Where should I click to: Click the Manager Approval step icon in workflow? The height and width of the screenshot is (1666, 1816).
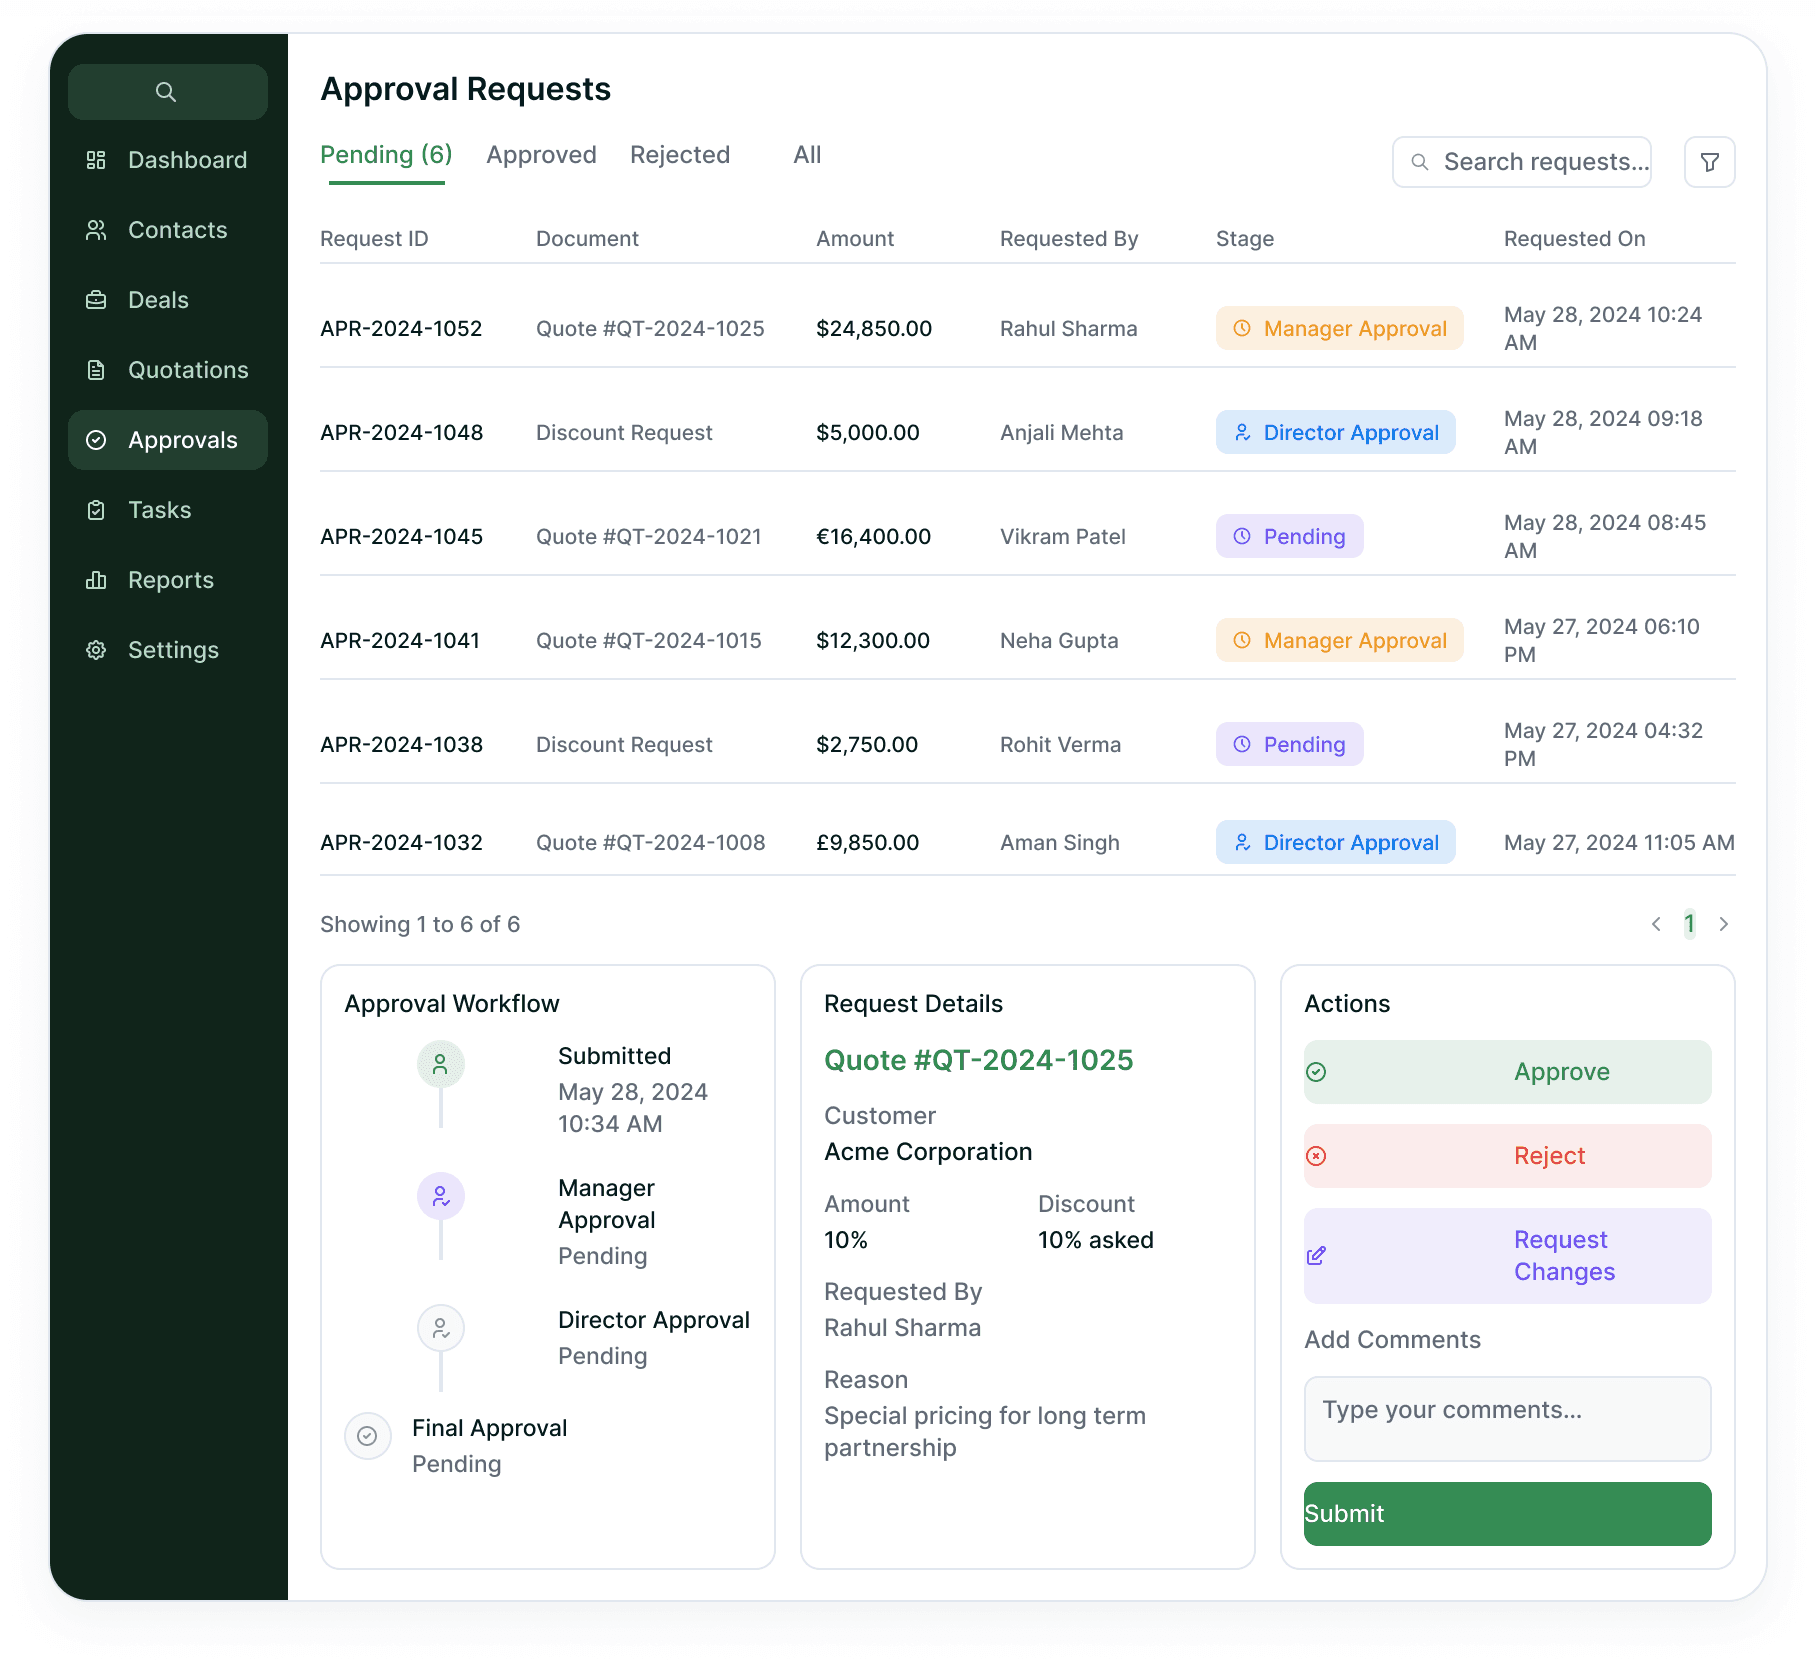pos(440,1196)
